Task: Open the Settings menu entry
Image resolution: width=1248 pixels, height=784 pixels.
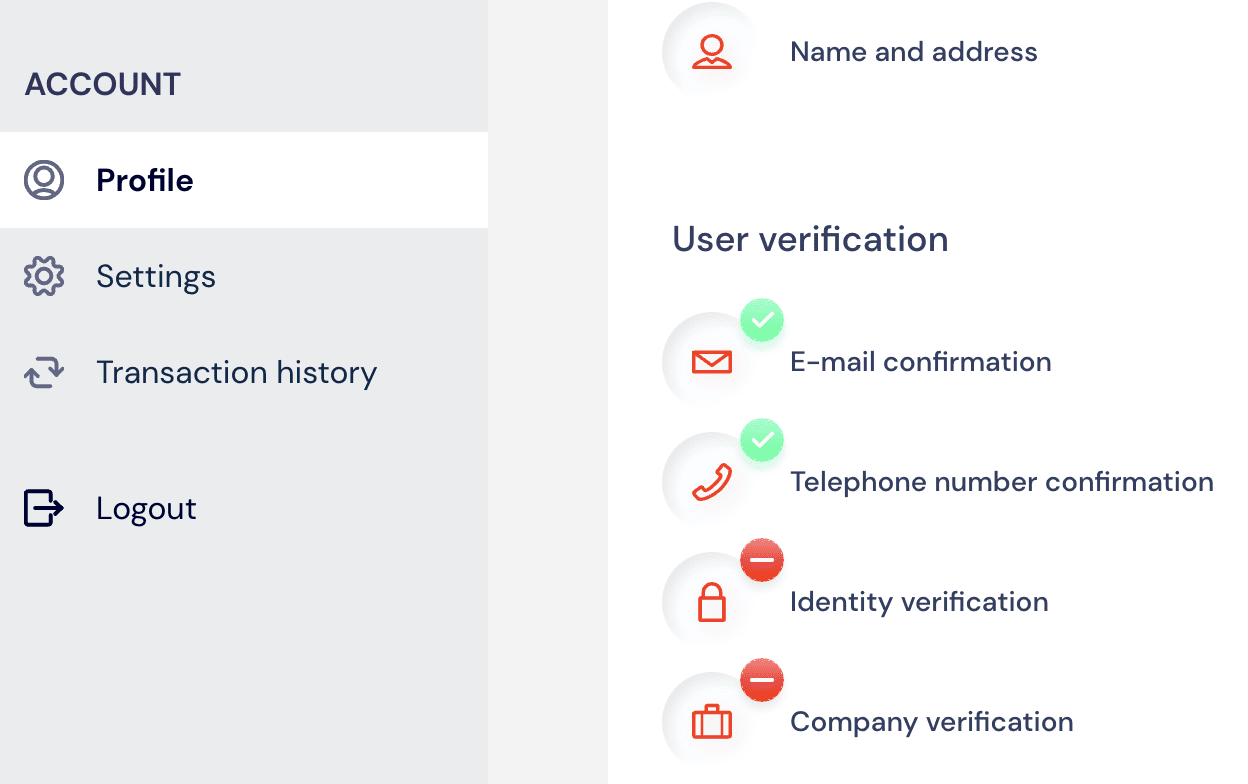Action: (156, 276)
